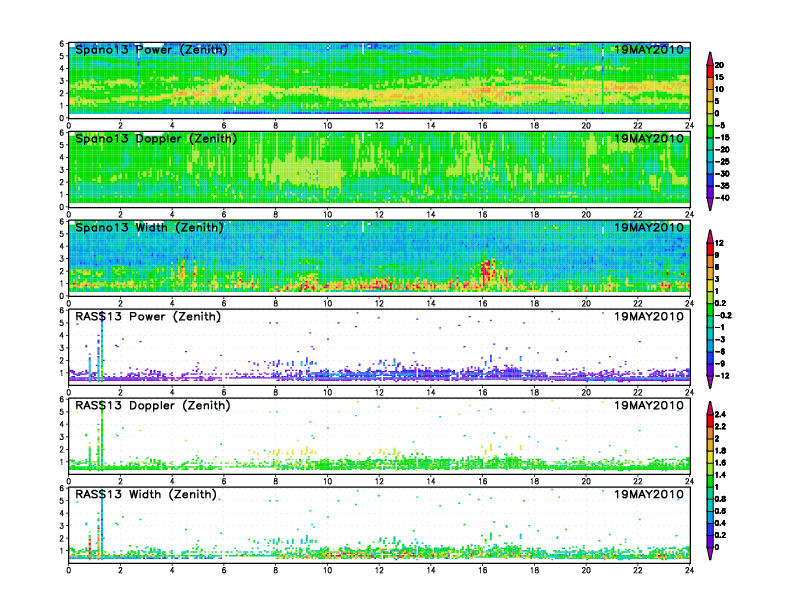Click the red burst near hour 16 in Spano13 Width
Screen dimensions: 792x612
click(x=487, y=273)
